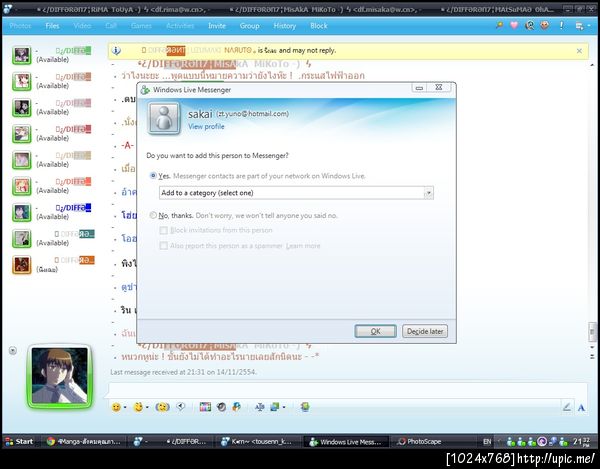Expand the photo sharing dropdown arrow

[284, 408]
